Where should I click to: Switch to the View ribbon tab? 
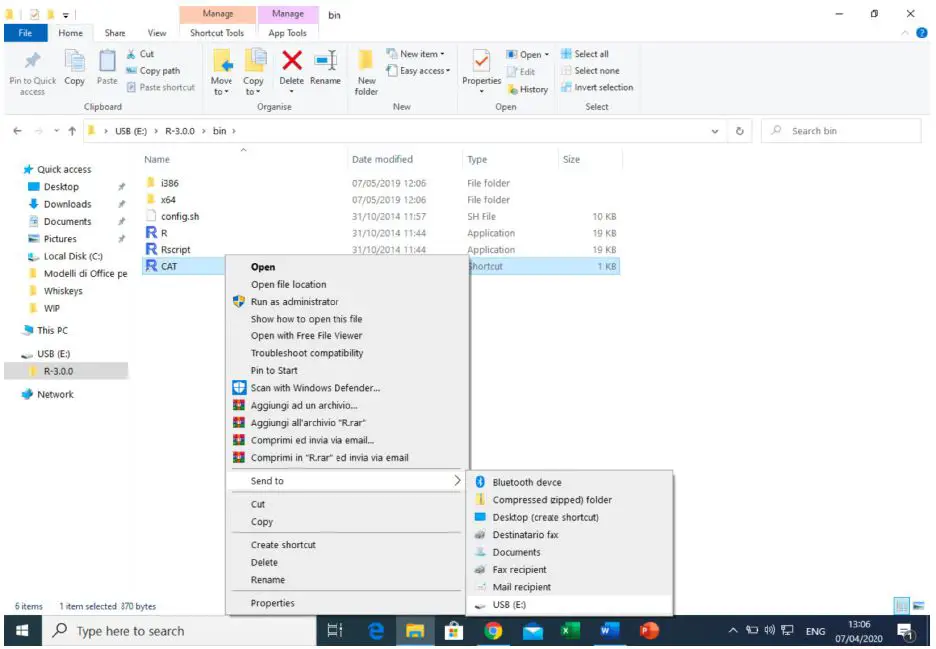pos(156,32)
